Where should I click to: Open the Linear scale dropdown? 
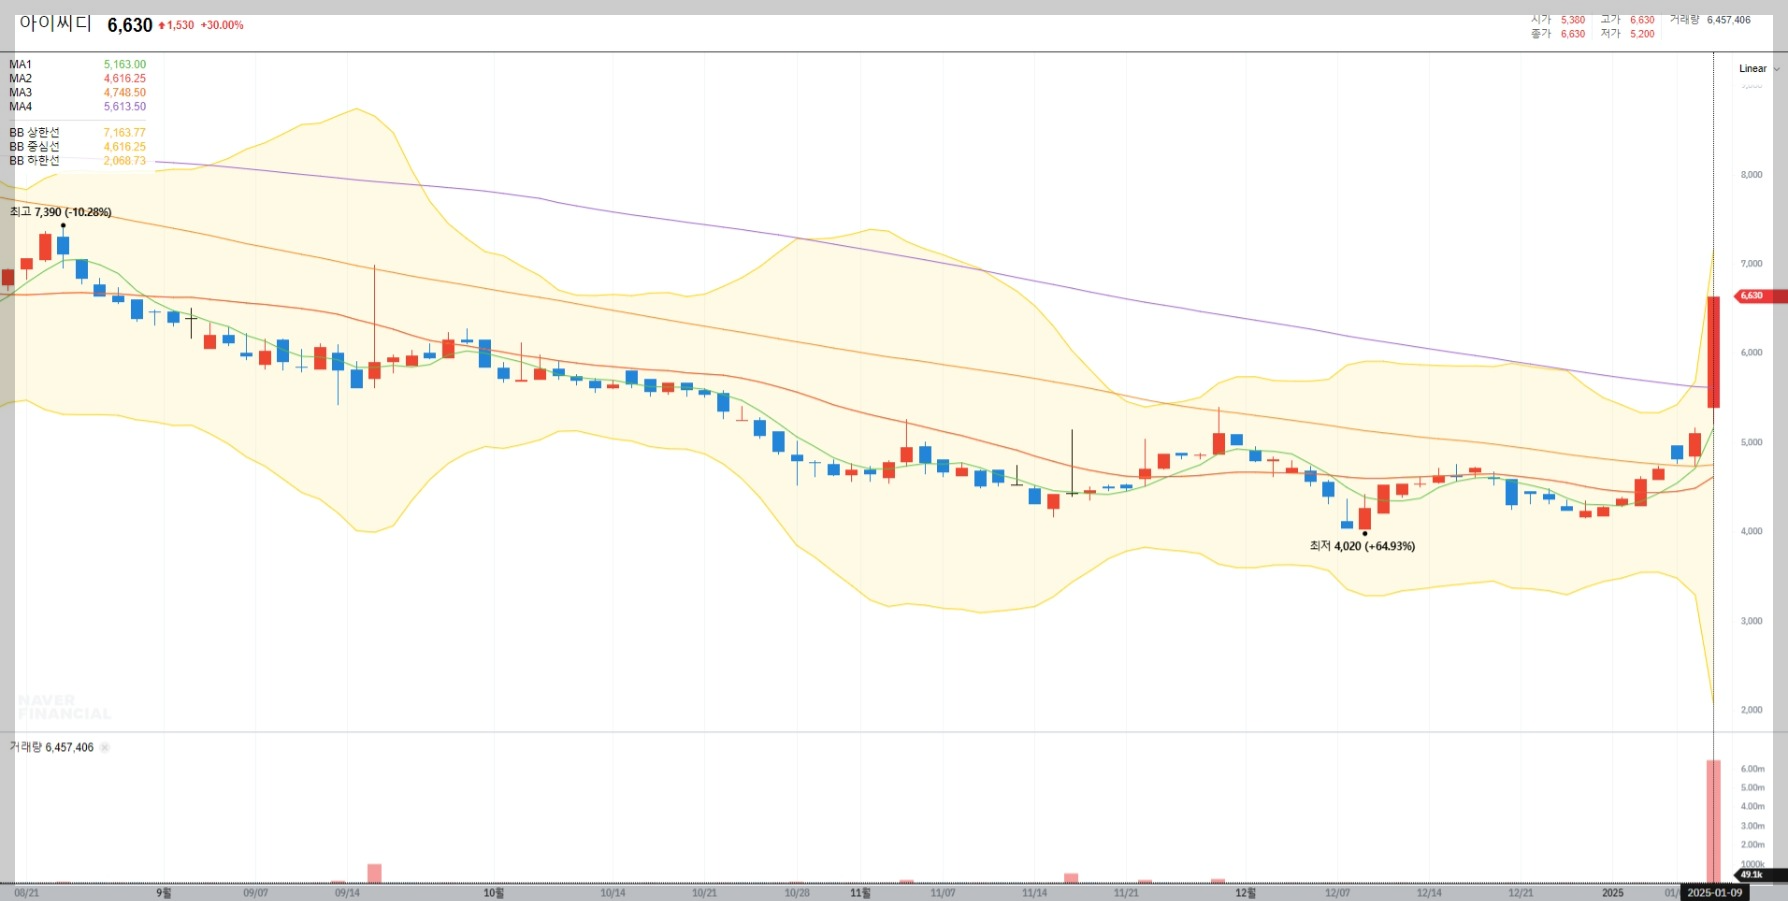(x=1758, y=69)
